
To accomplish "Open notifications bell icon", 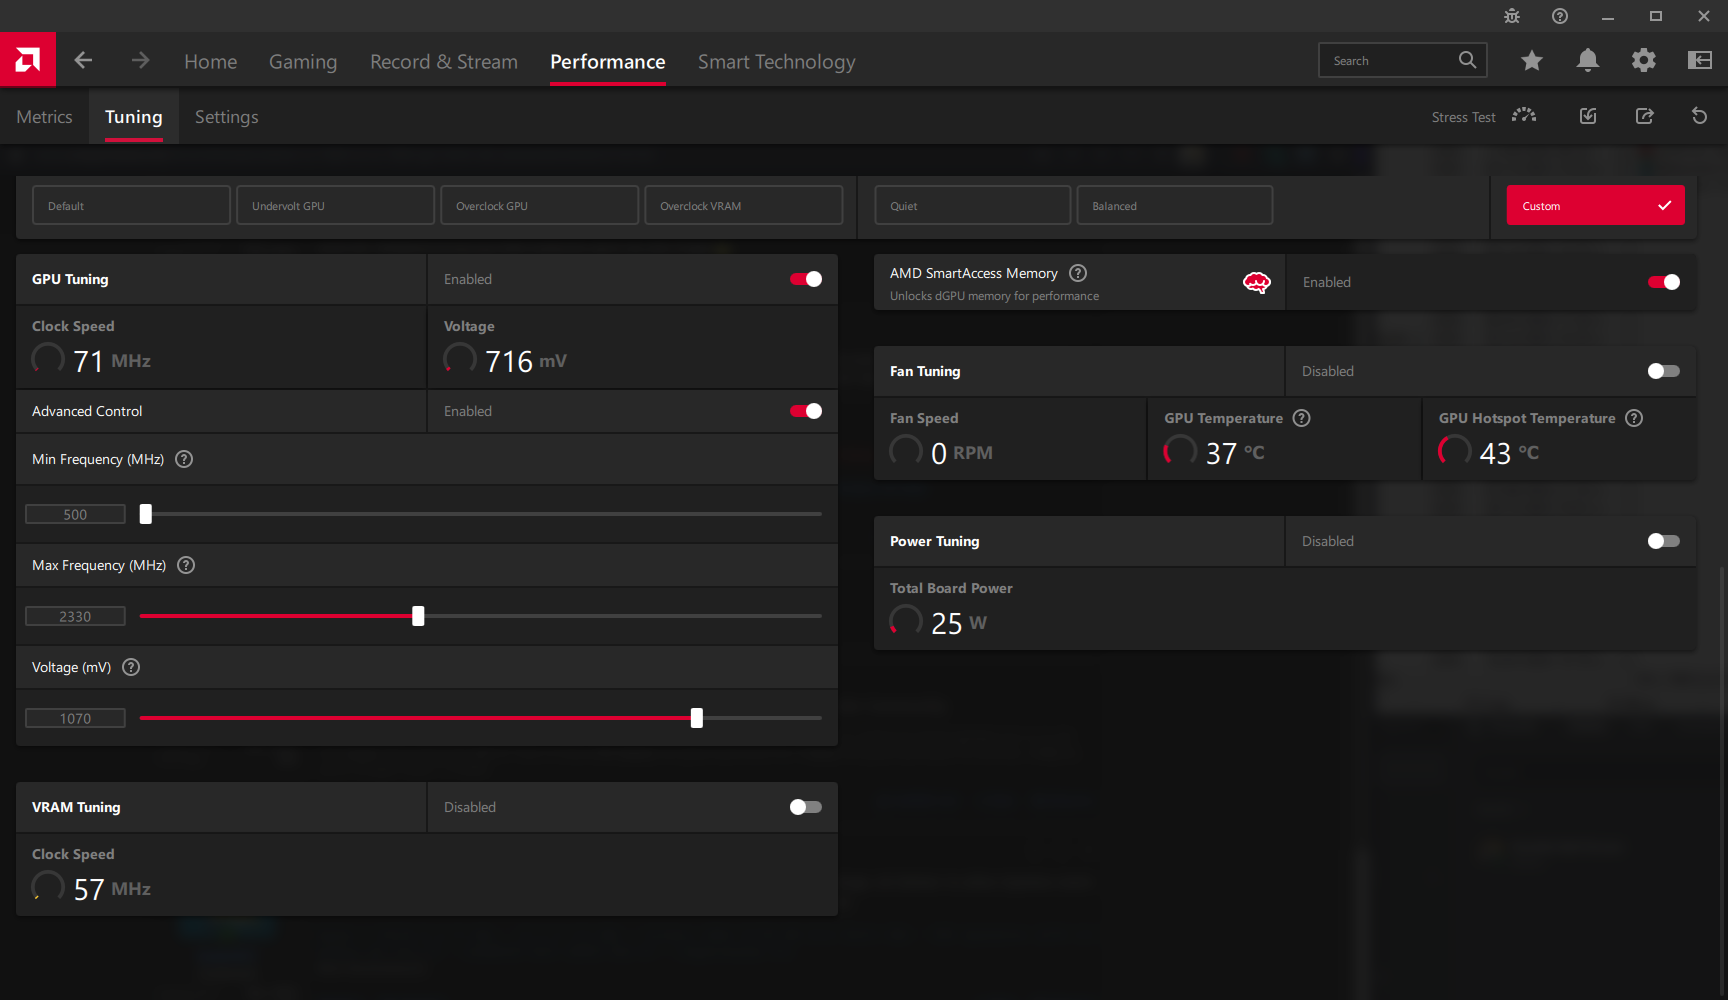I will [x=1587, y=61].
